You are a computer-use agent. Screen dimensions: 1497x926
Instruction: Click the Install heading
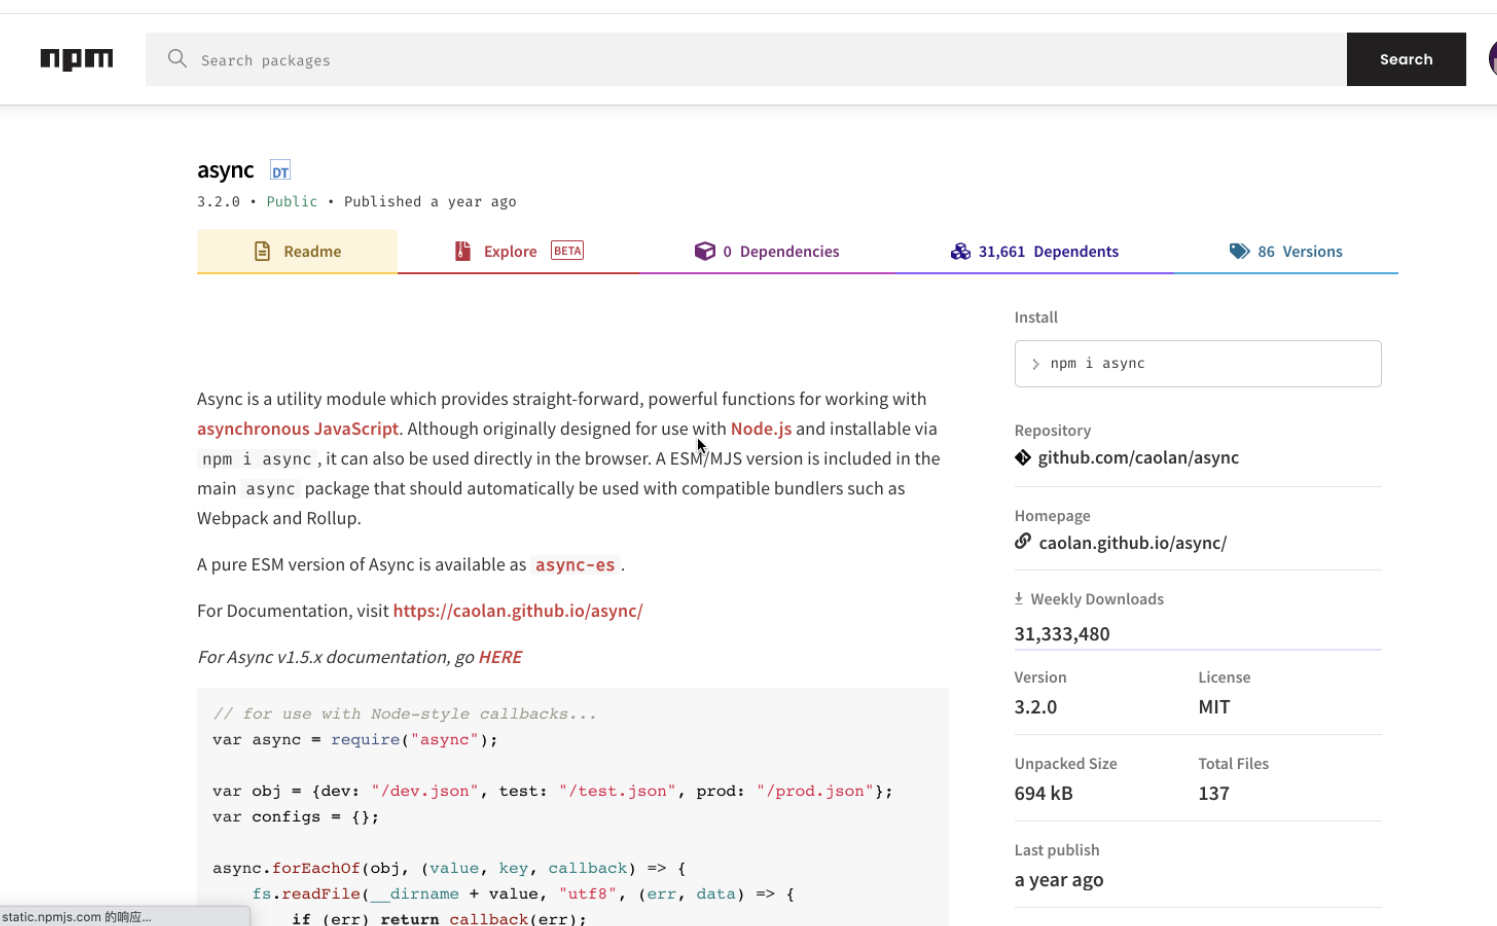point(1036,317)
